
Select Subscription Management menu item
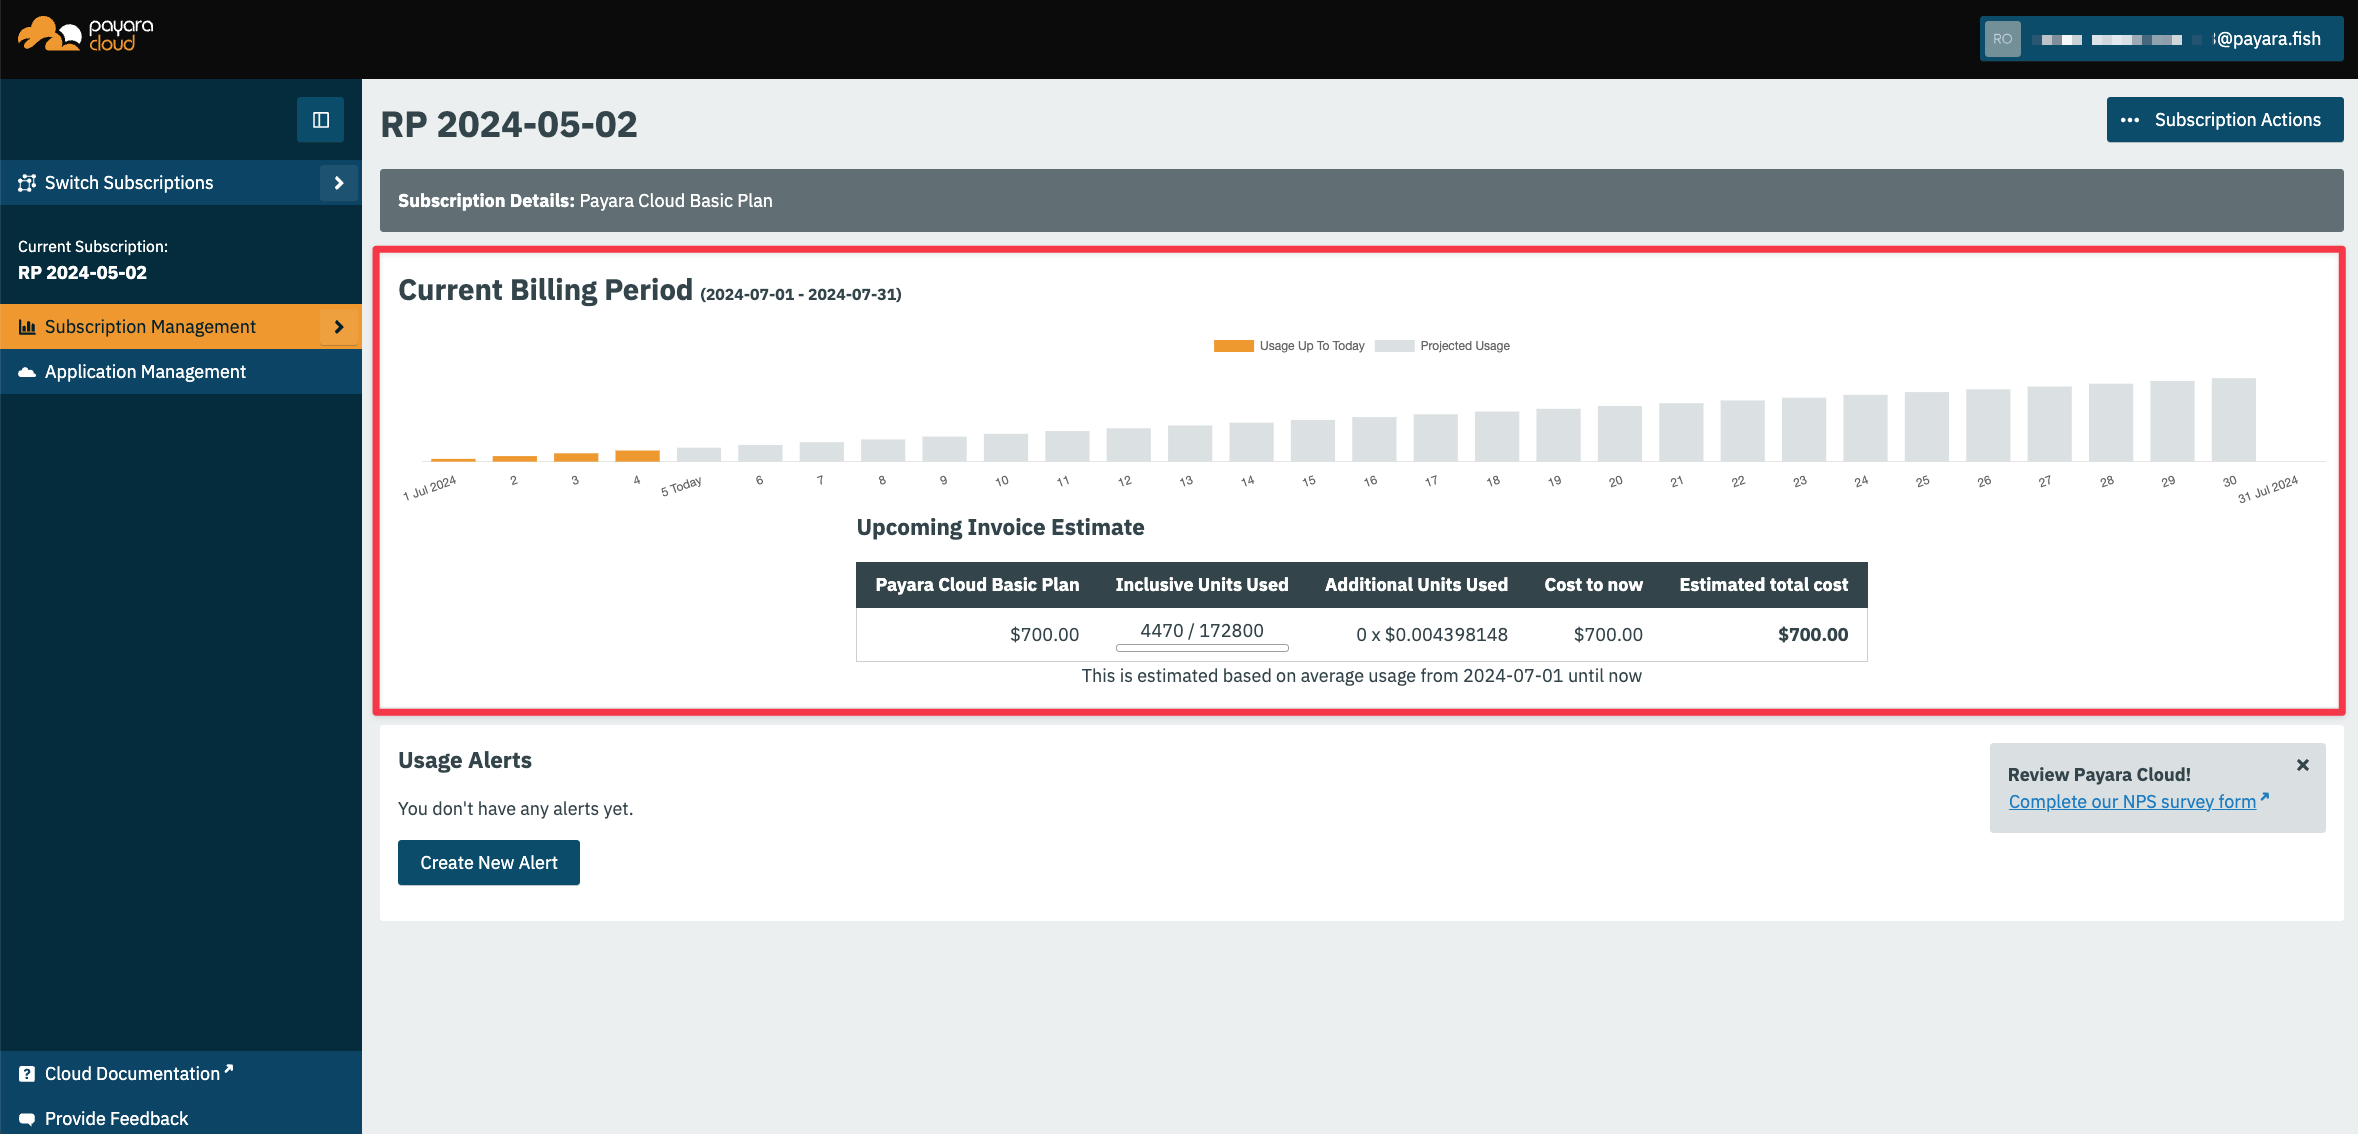tap(150, 327)
